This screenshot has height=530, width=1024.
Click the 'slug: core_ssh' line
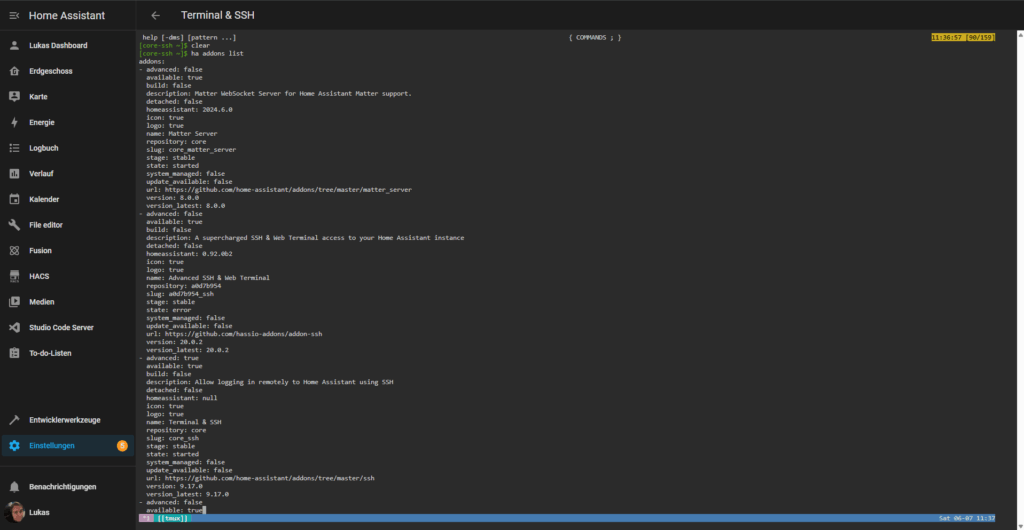tap(172, 438)
